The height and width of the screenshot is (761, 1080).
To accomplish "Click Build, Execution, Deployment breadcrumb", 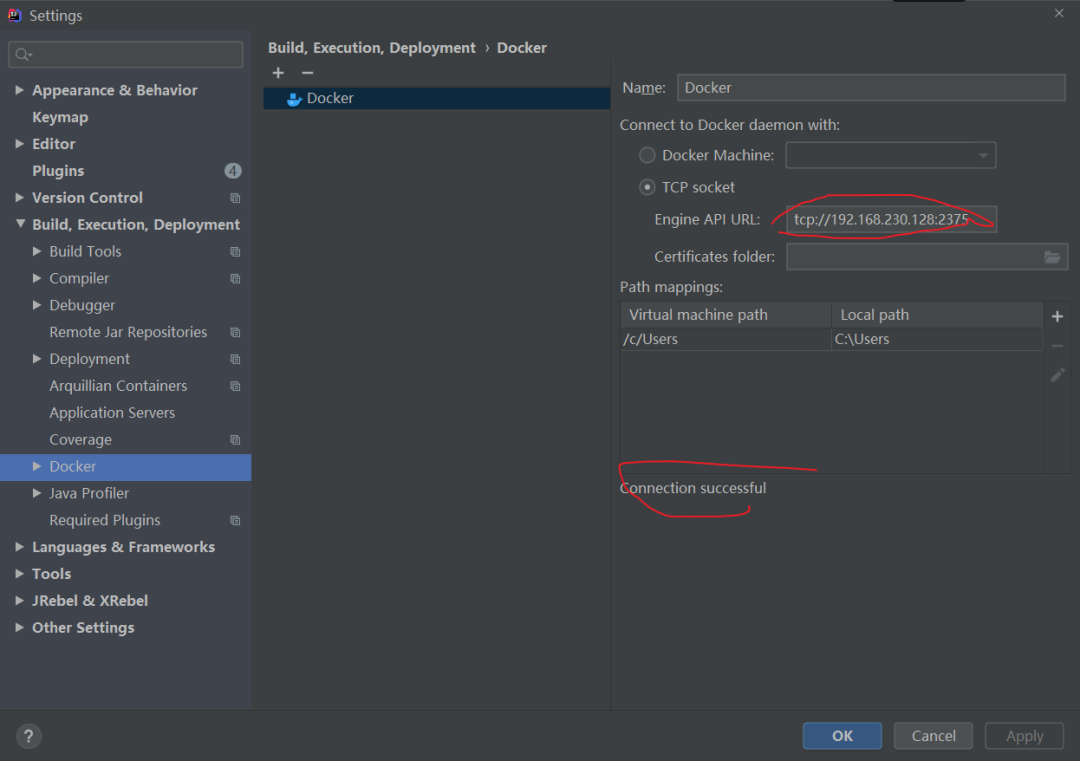I will [x=371, y=48].
